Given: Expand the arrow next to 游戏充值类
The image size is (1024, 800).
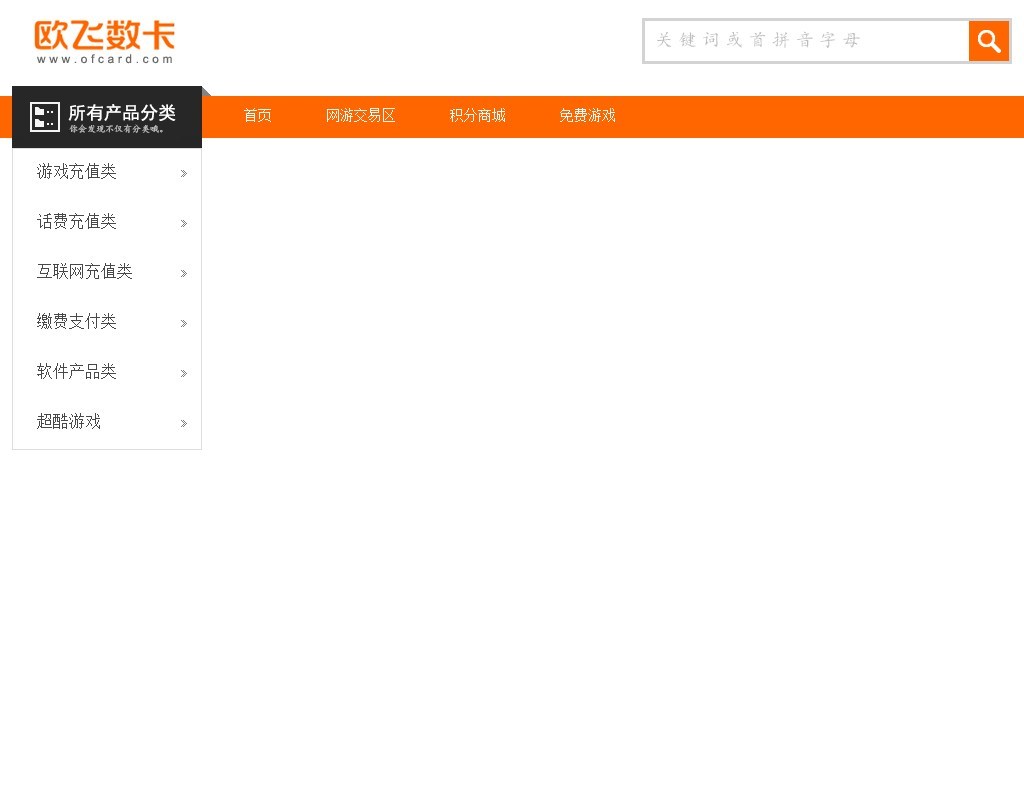Looking at the screenshot, I should 184,174.
